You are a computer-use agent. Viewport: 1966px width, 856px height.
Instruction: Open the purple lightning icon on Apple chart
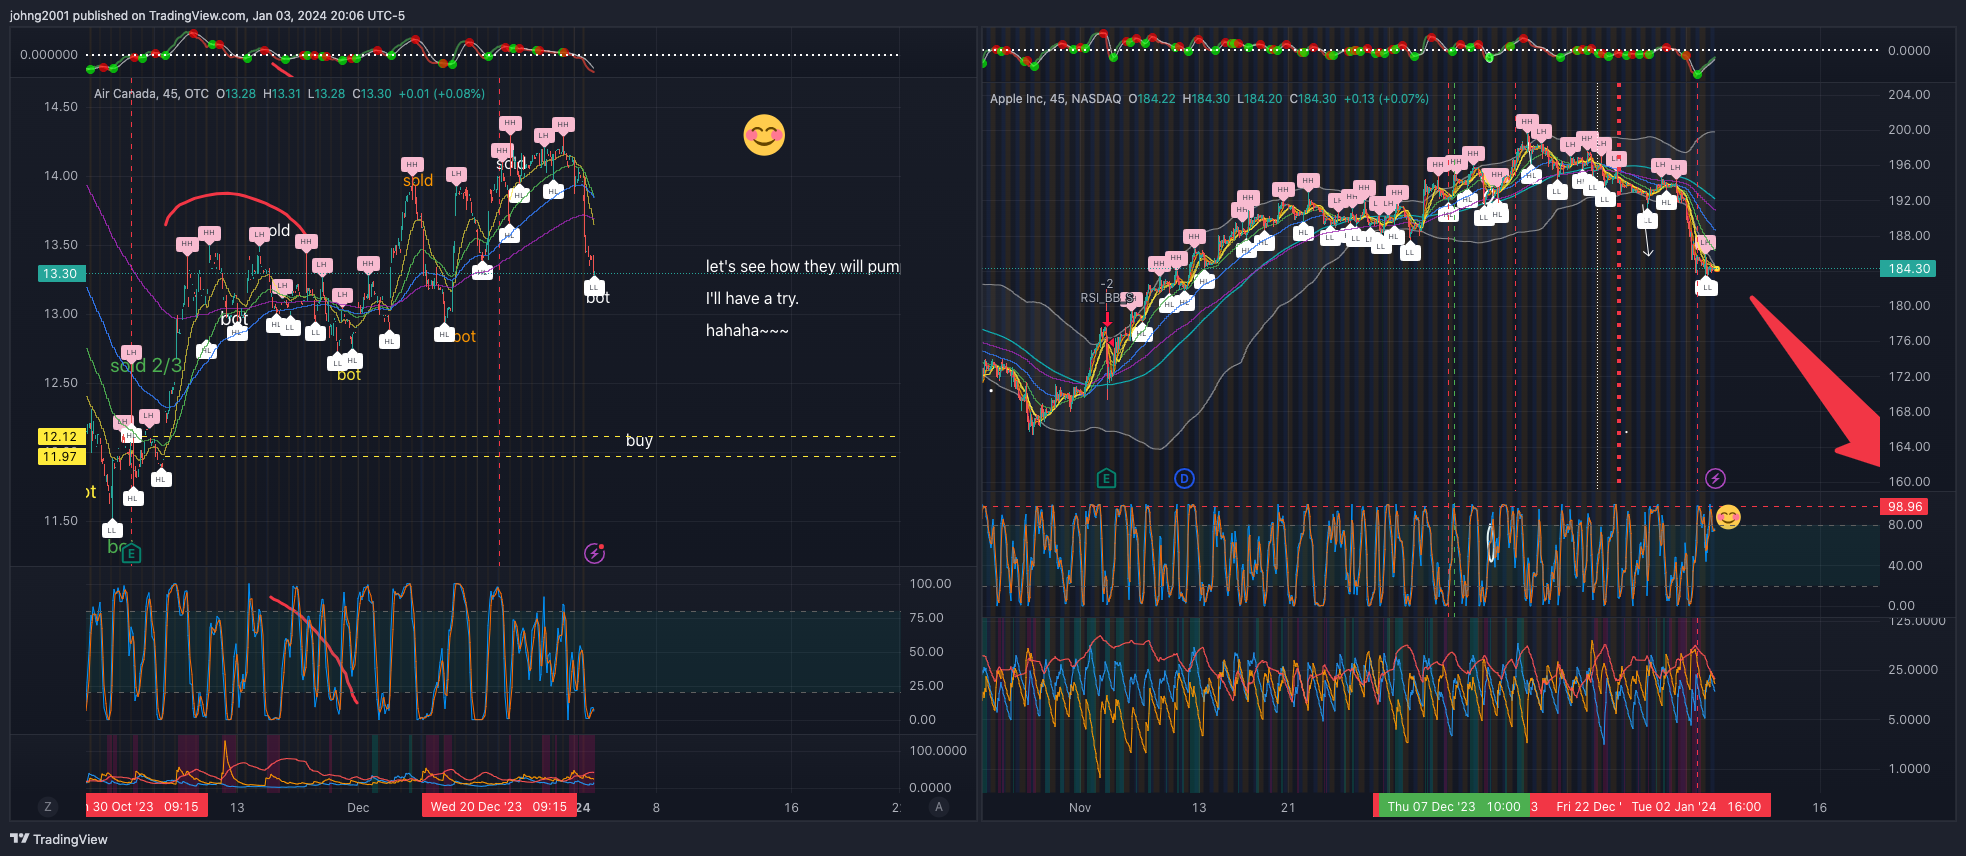1715,478
